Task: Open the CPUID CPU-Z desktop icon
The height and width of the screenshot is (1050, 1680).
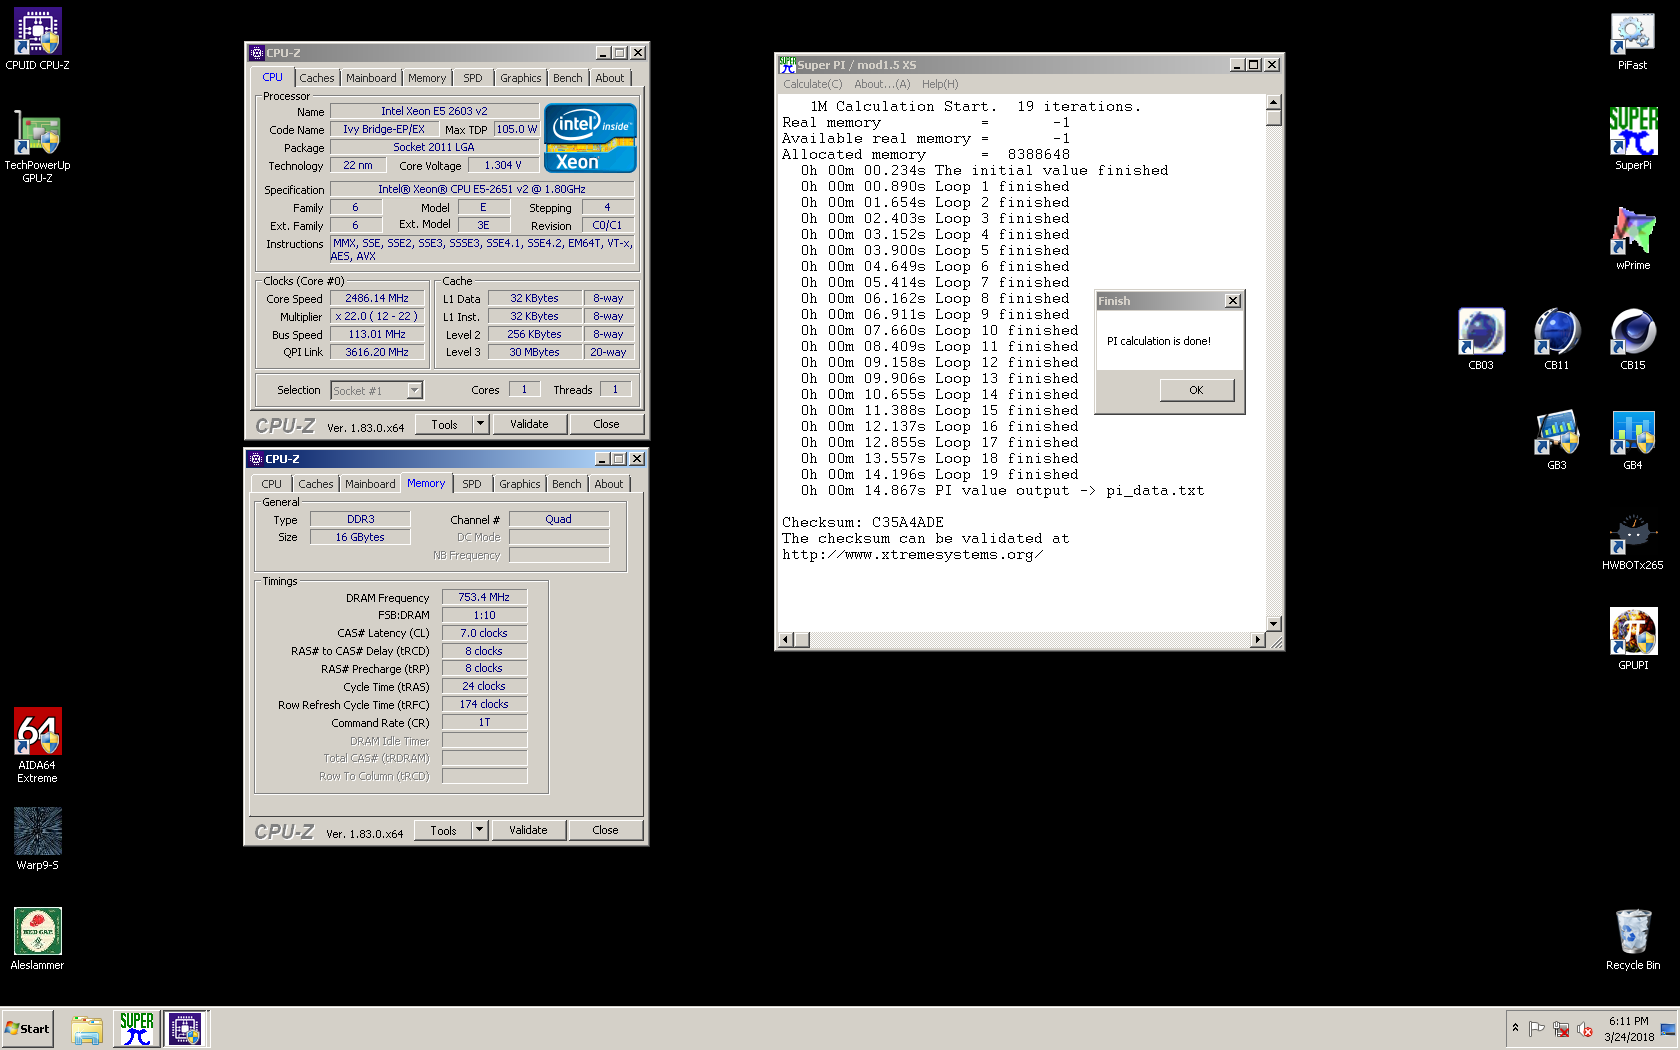Action: (x=37, y=40)
